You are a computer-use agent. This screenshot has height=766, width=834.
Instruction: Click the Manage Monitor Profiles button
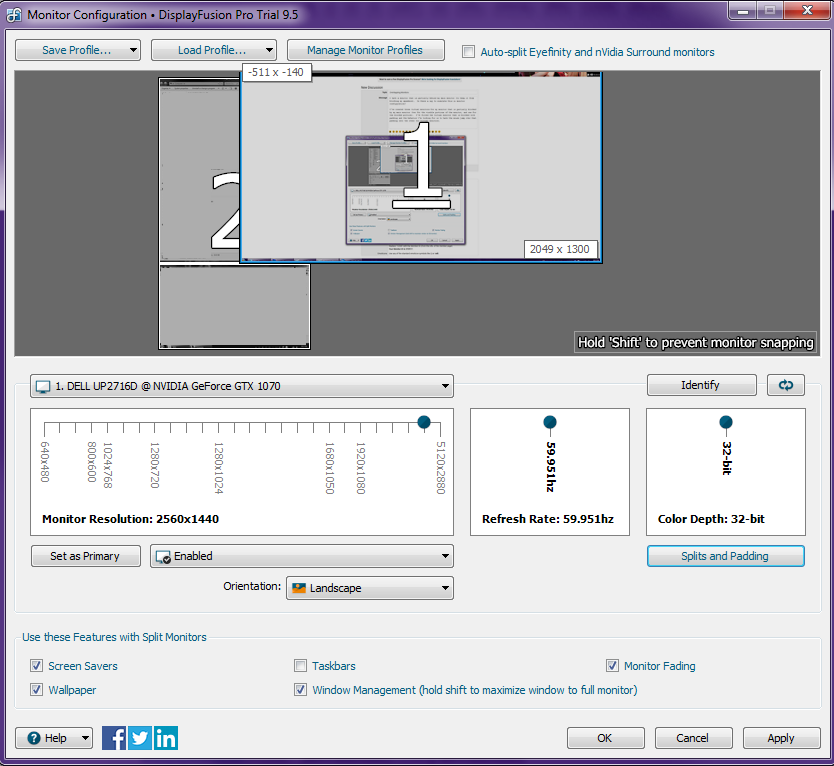pyautogui.click(x=364, y=50)
